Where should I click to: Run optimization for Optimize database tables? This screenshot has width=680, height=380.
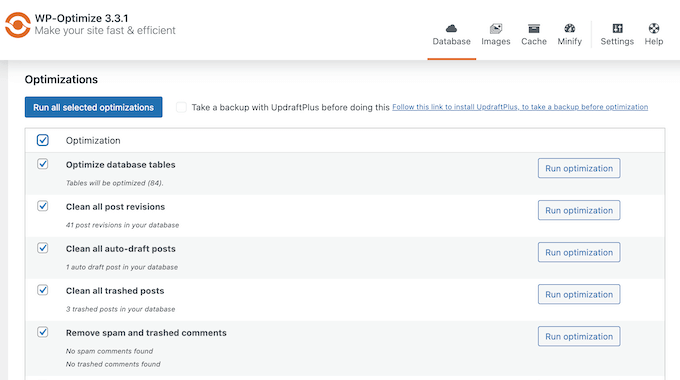pyautogui.click(x=579, y=168)
